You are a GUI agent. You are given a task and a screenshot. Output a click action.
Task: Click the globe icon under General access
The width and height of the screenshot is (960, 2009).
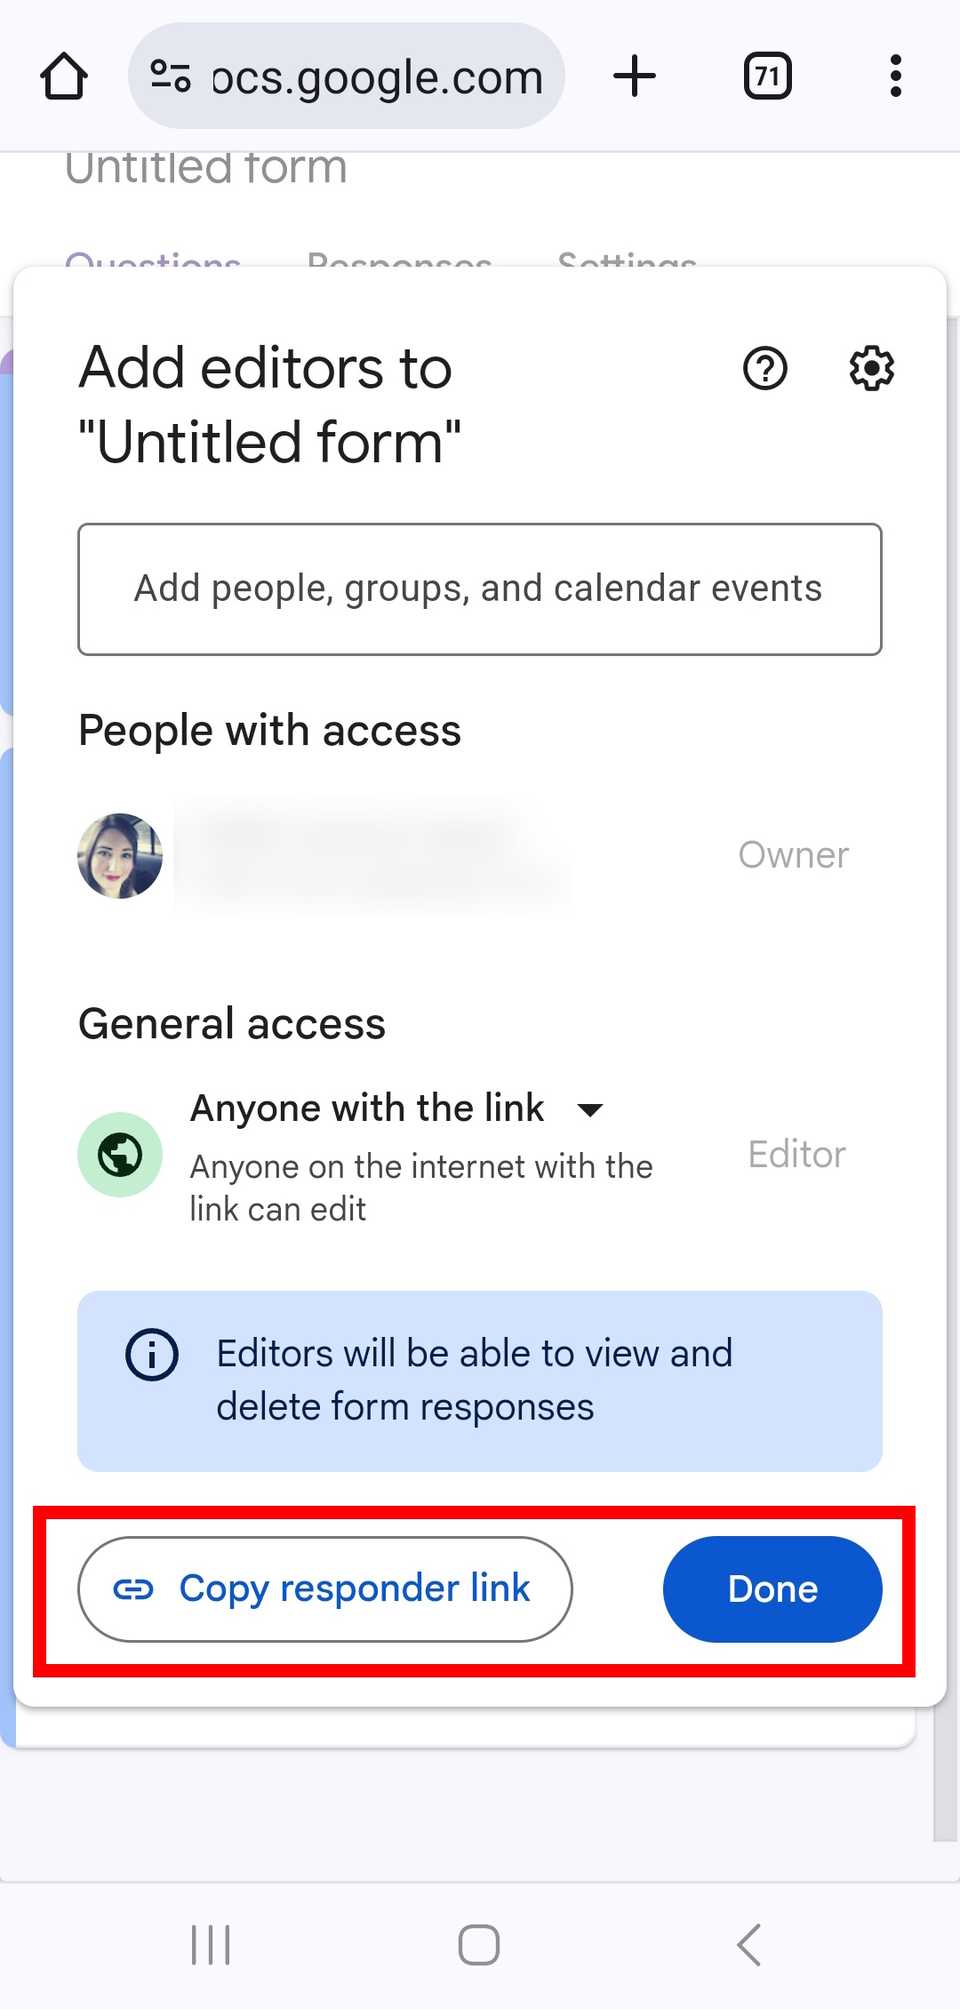[x=119, y=1153]
